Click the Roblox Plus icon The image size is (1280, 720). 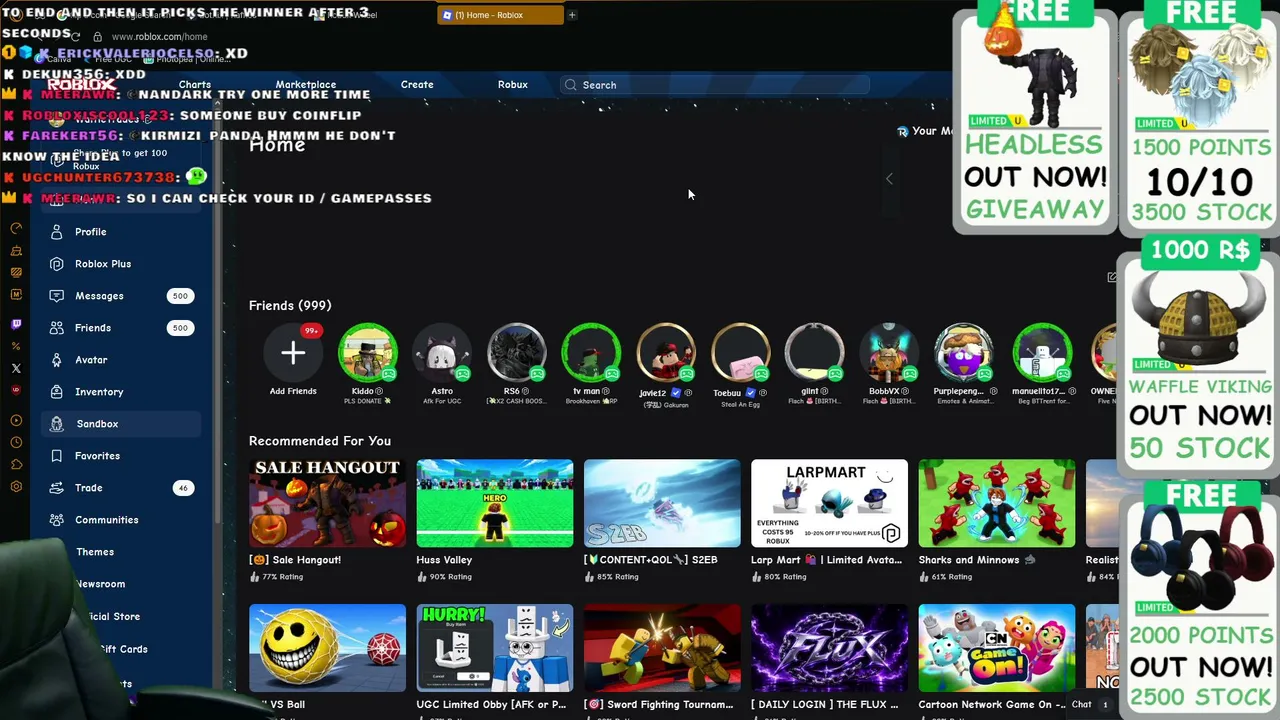(56, 264)
